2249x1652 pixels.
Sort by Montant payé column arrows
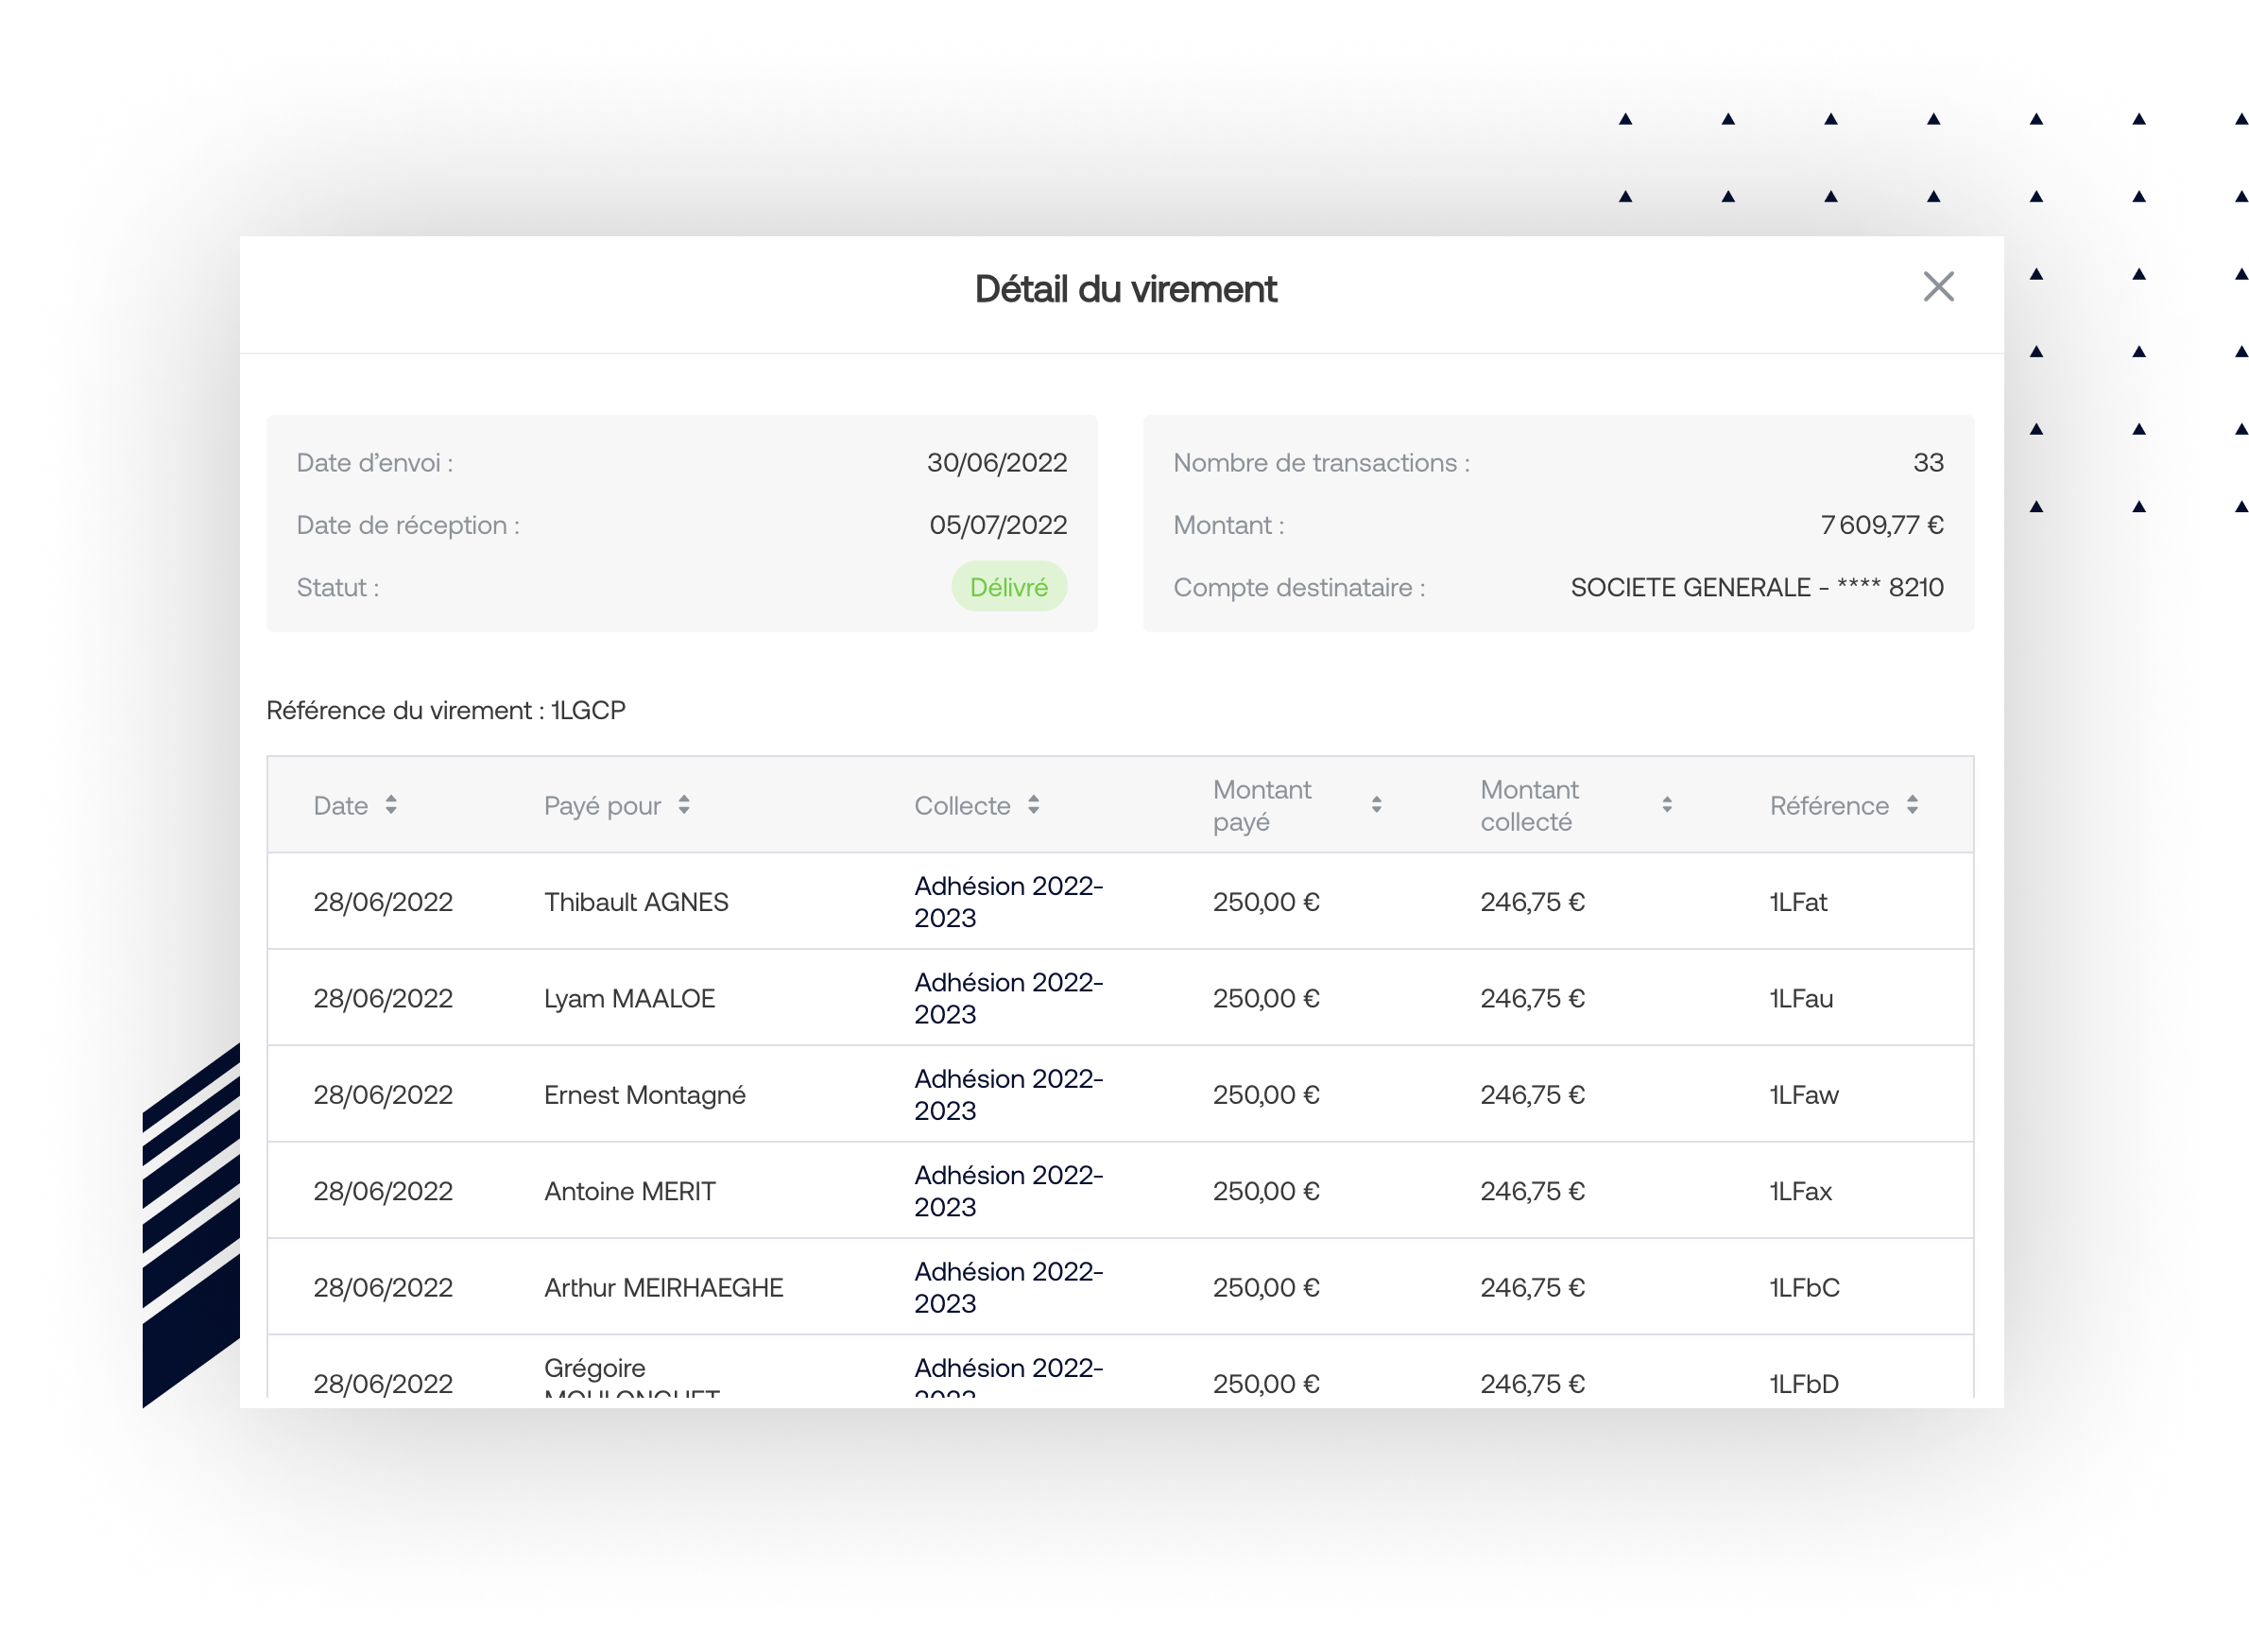coord(1376,804)
